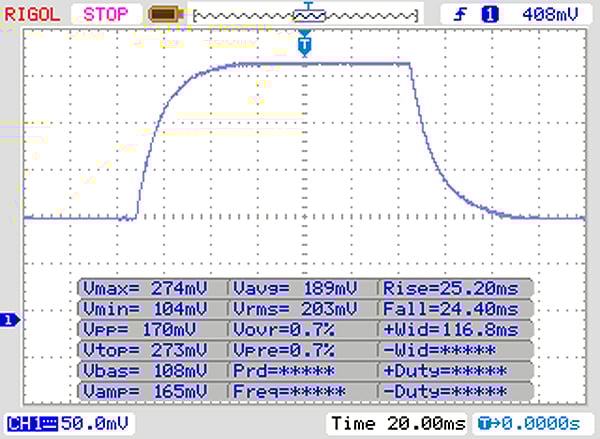This screenshot has width=600, height=439.
Task: Click the Vavg= 189mV measurement
Action: click(x=295, y=288)
